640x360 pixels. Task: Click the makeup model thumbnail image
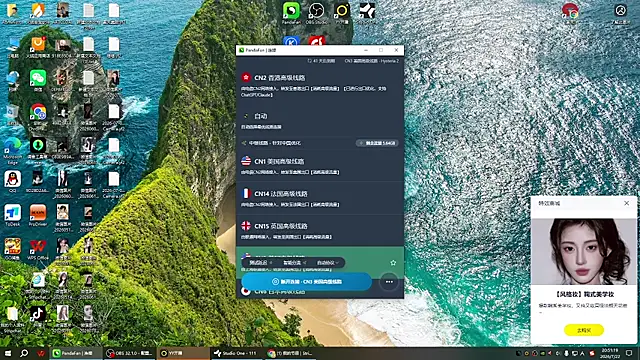tap(584, 251)
